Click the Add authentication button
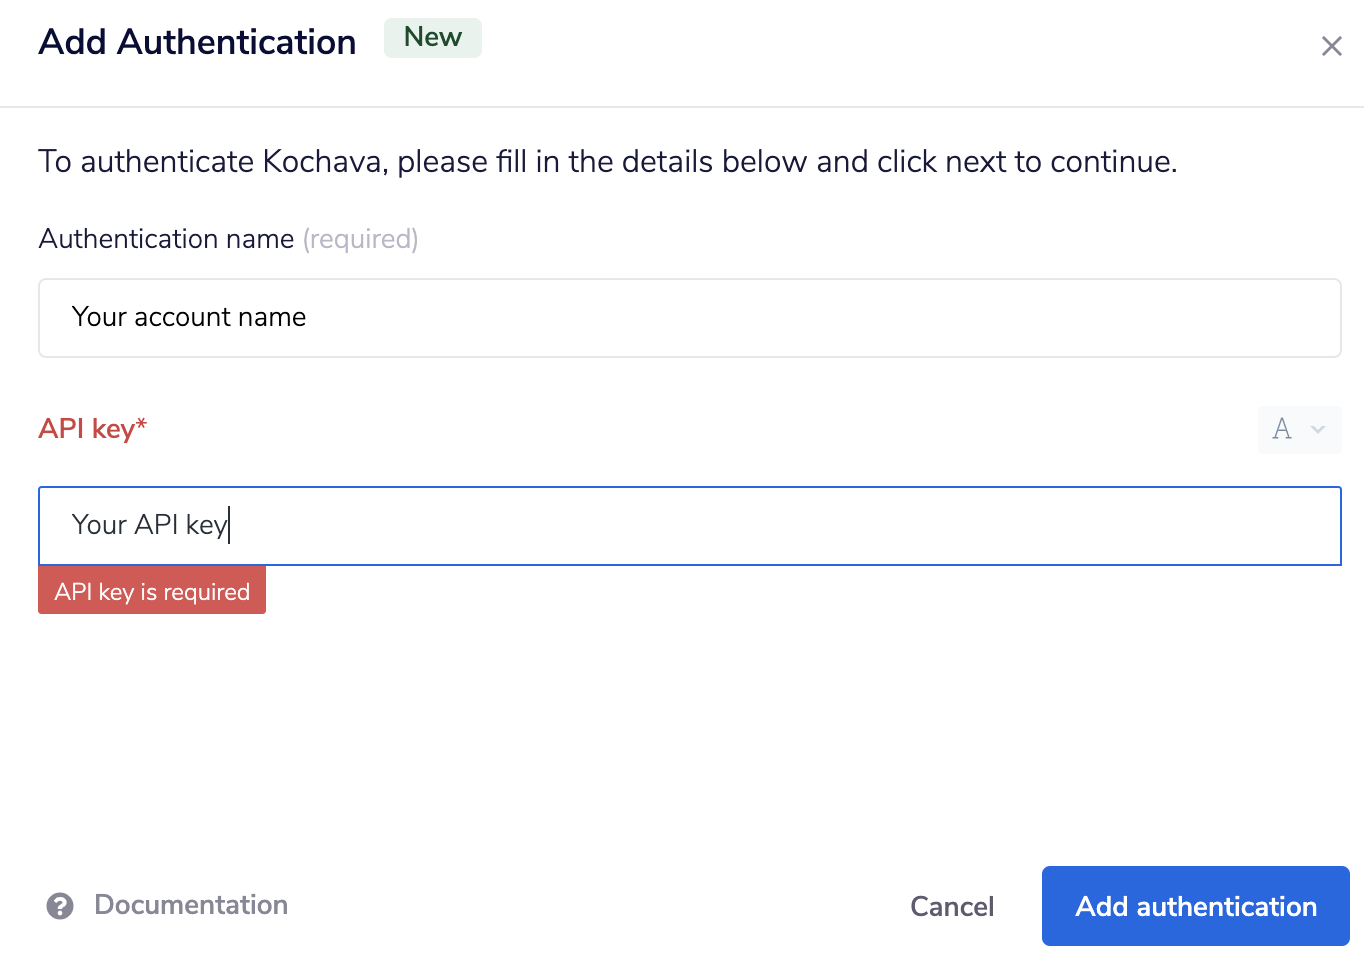1364x962 pixels. point(1195,906)
